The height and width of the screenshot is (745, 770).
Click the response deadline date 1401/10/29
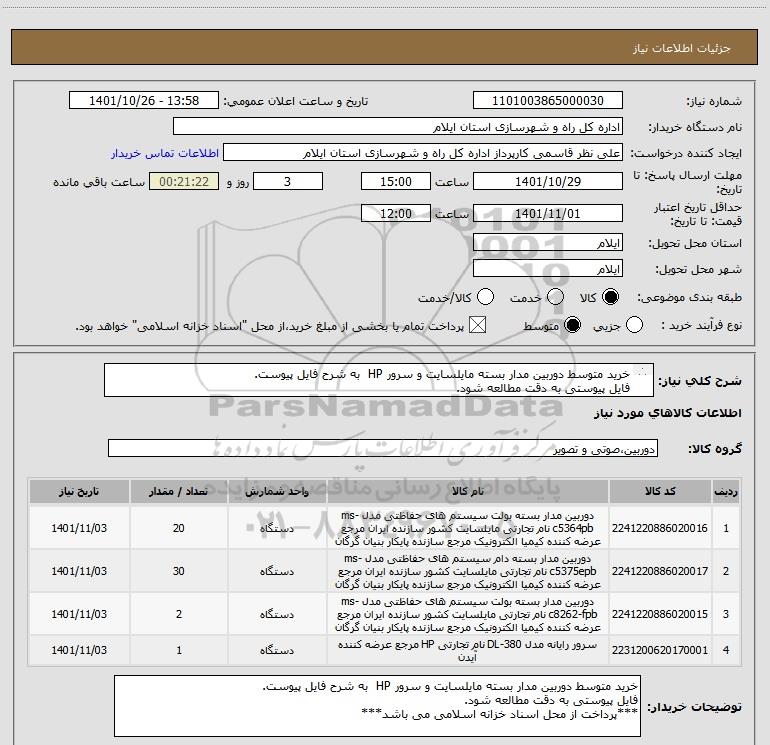point(548,181)
